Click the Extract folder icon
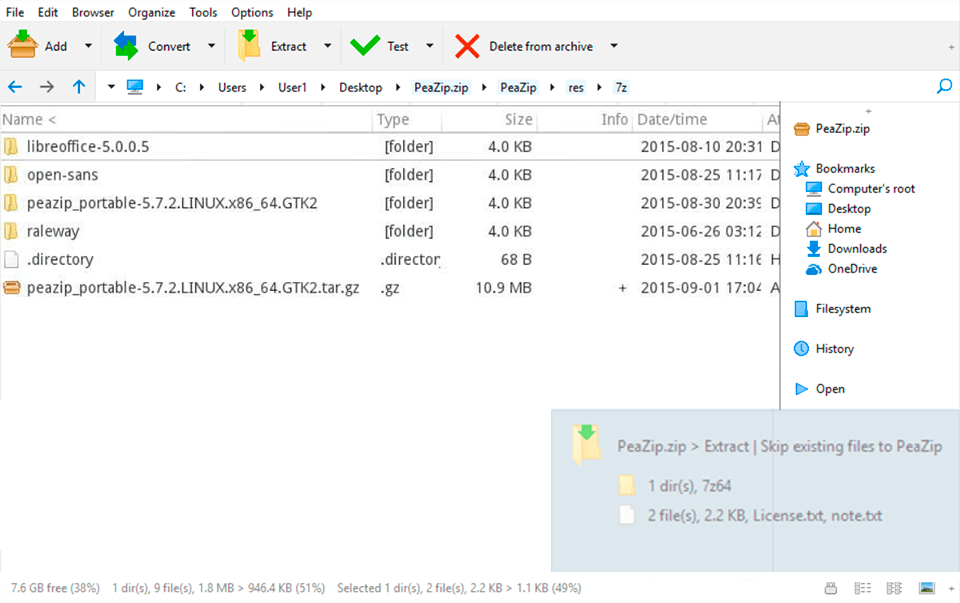The height and width of the screenshot is (603, 960). pos(249,46)
